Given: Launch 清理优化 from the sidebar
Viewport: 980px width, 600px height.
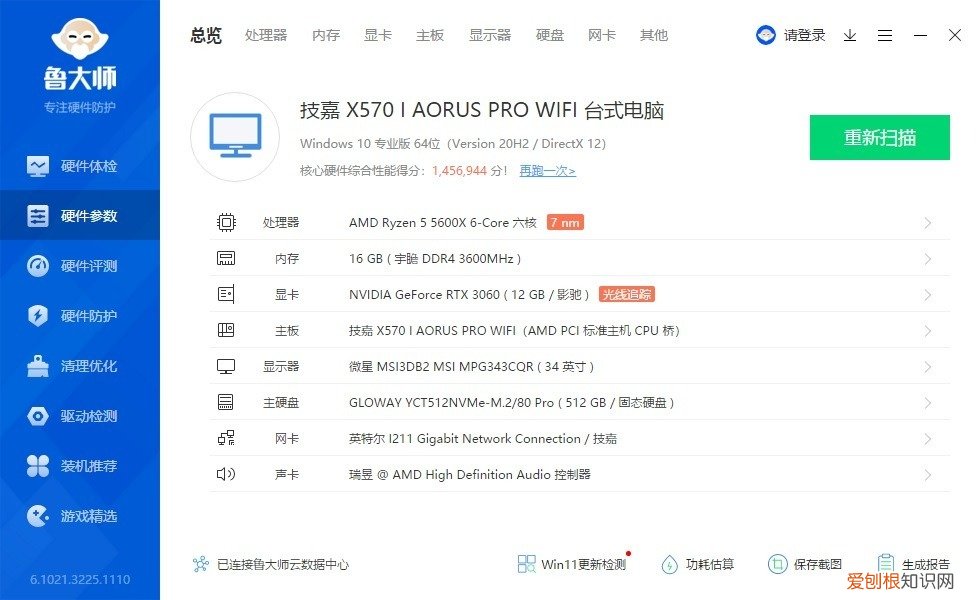Looking at the screenshot, I should pos(80,366).
